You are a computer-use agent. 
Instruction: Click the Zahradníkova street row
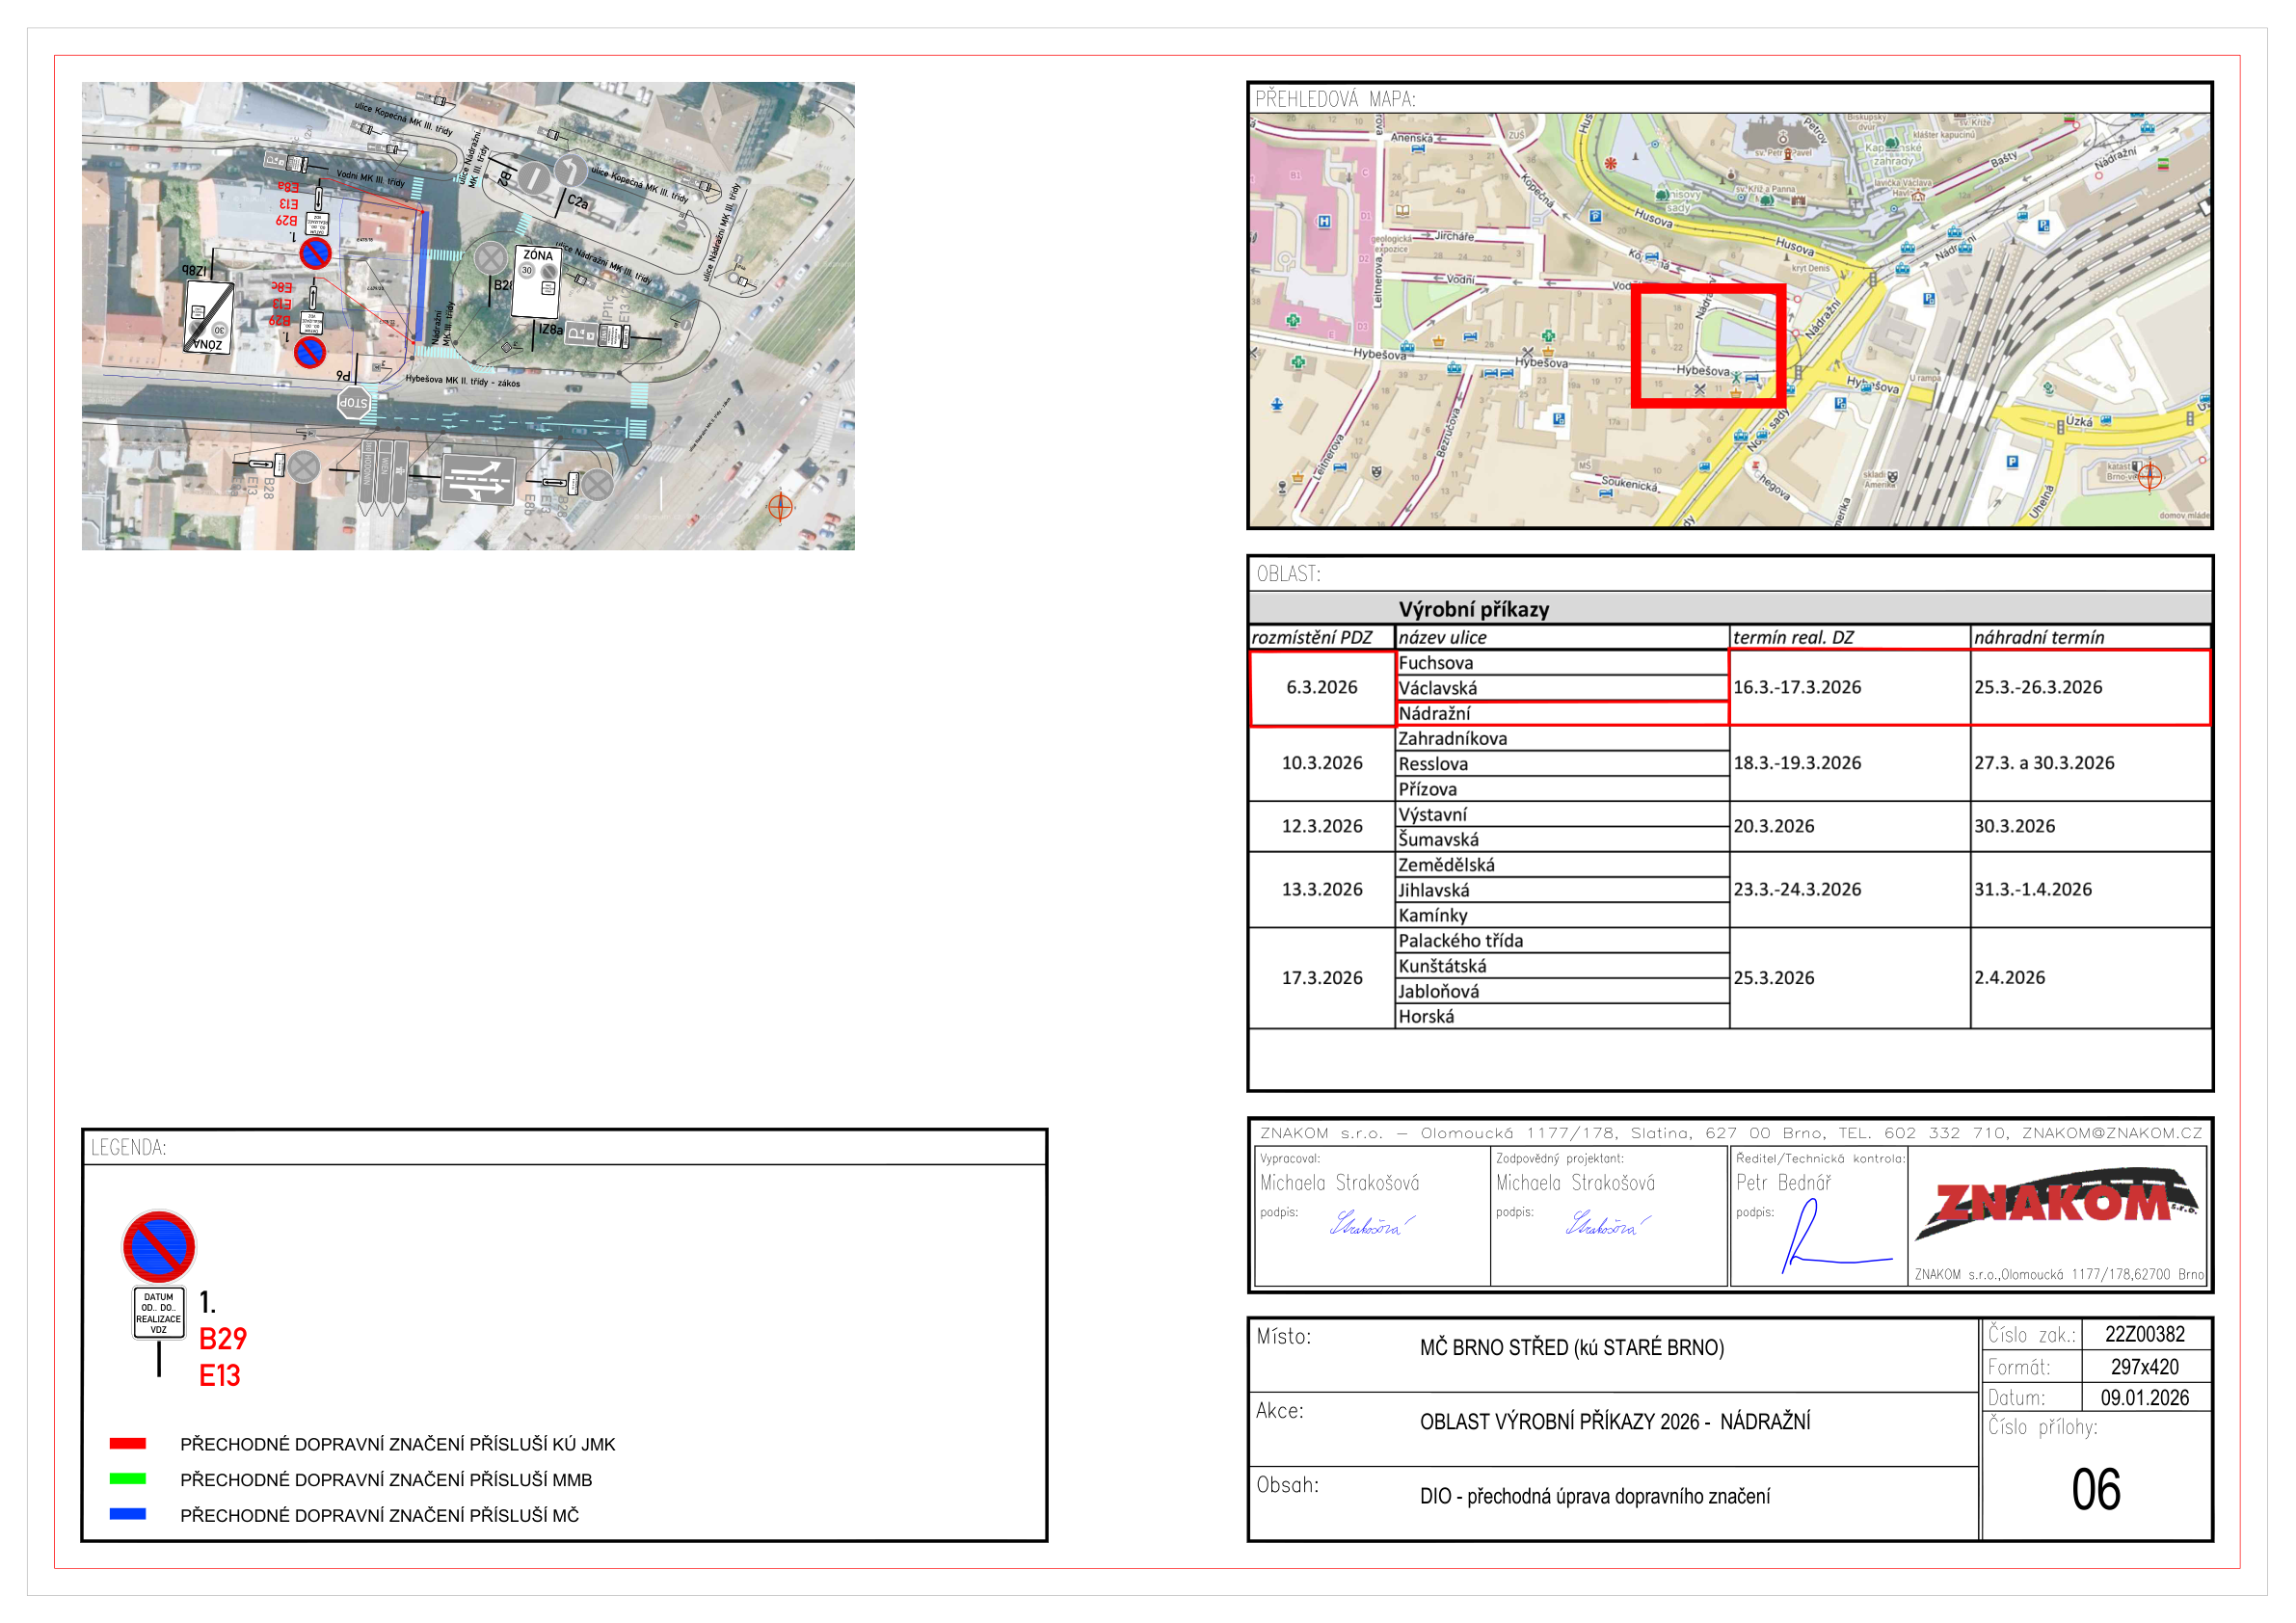[1562, 739]
